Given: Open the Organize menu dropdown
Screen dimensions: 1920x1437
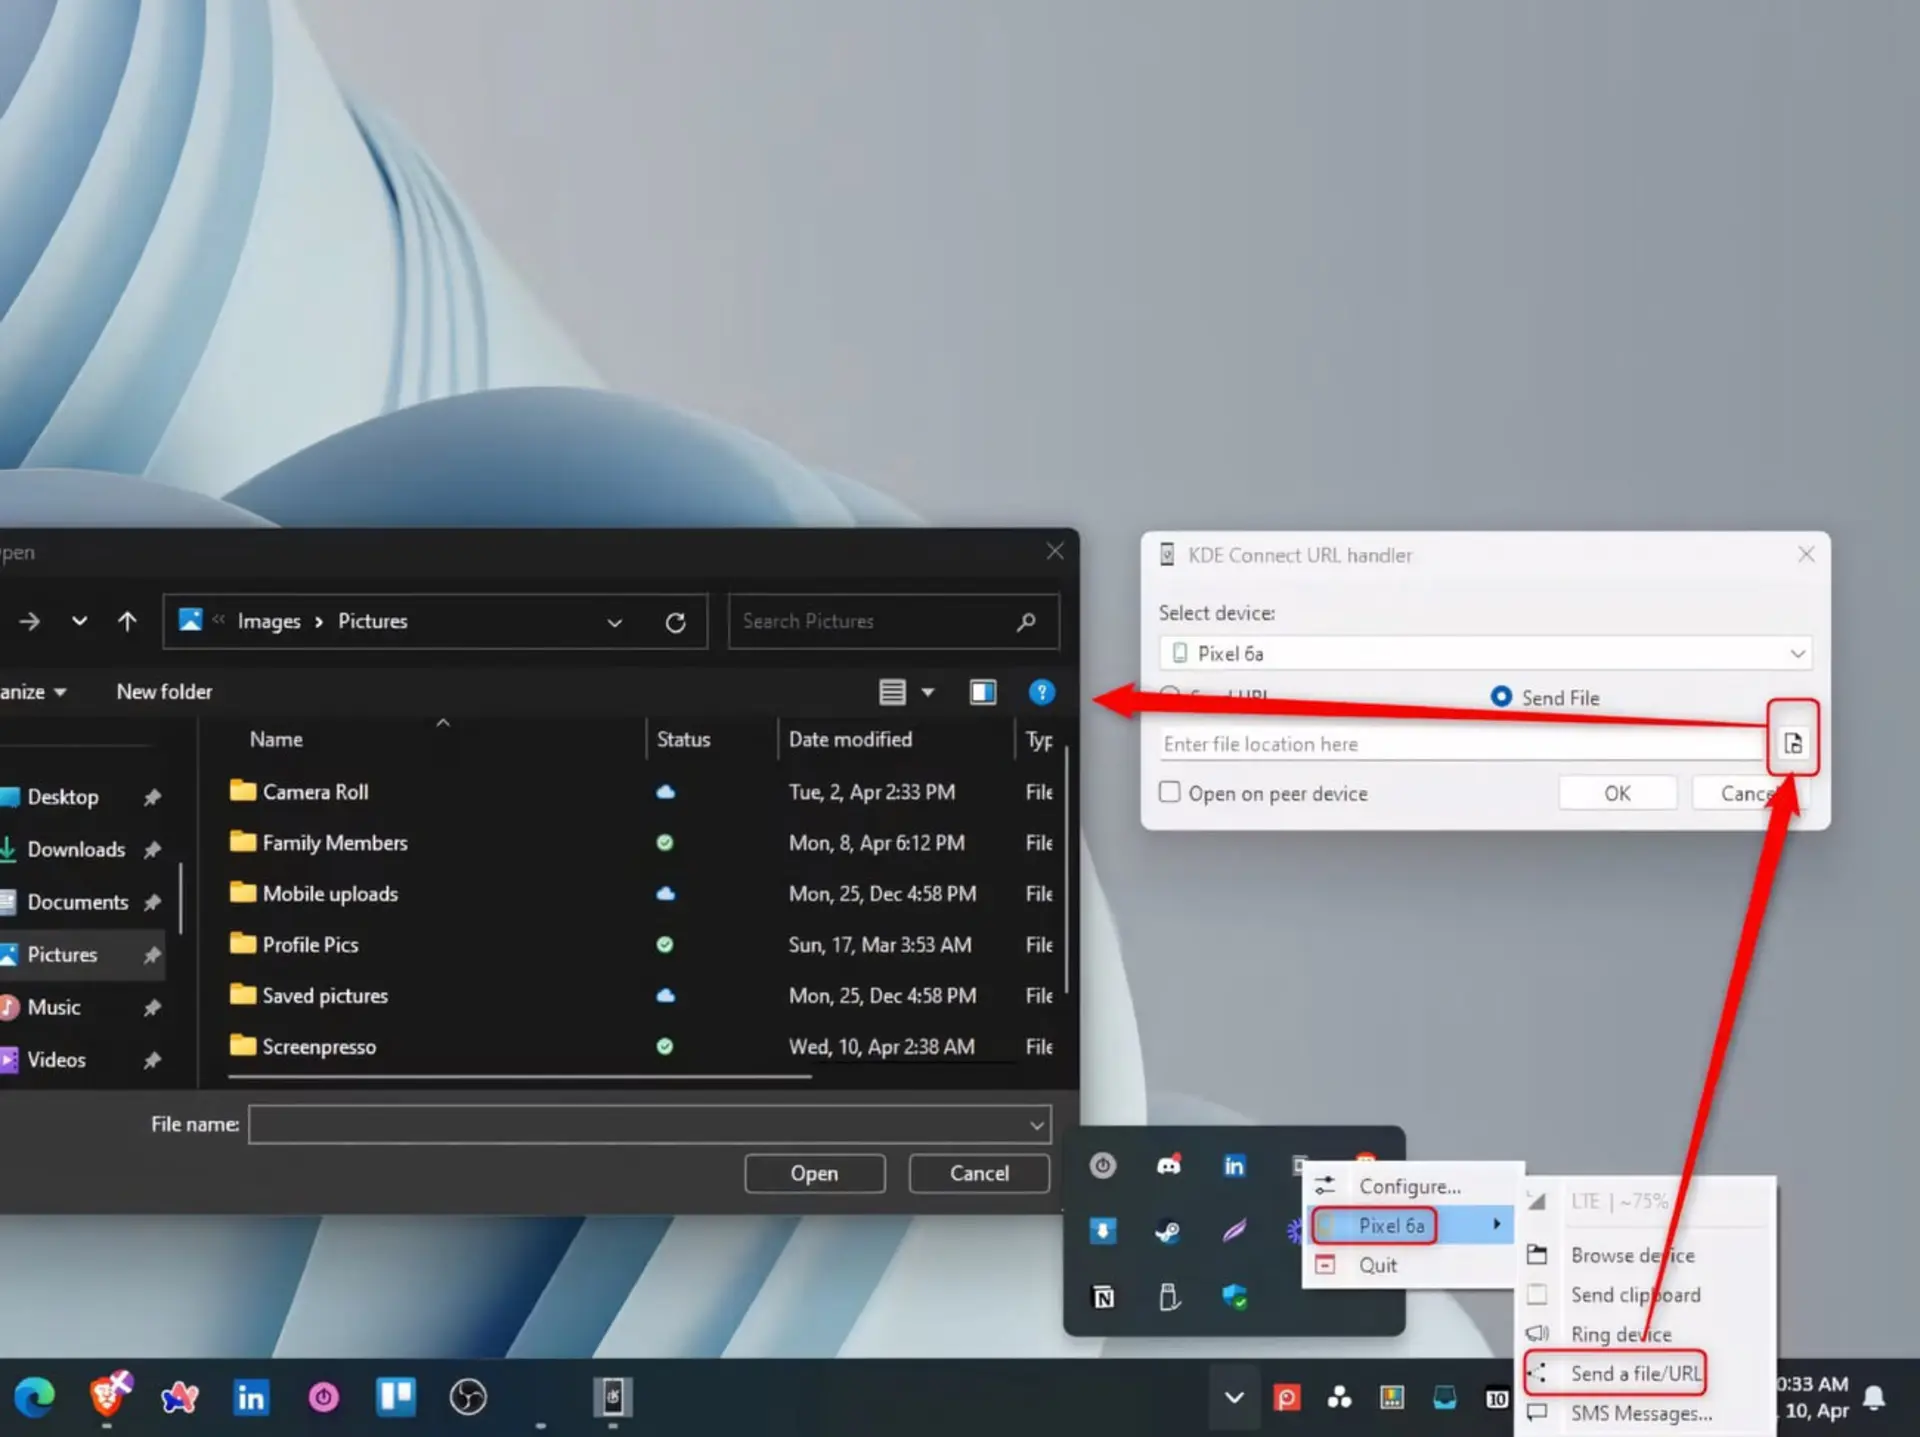Looking at the screenshot, I should tap(33, 692).
